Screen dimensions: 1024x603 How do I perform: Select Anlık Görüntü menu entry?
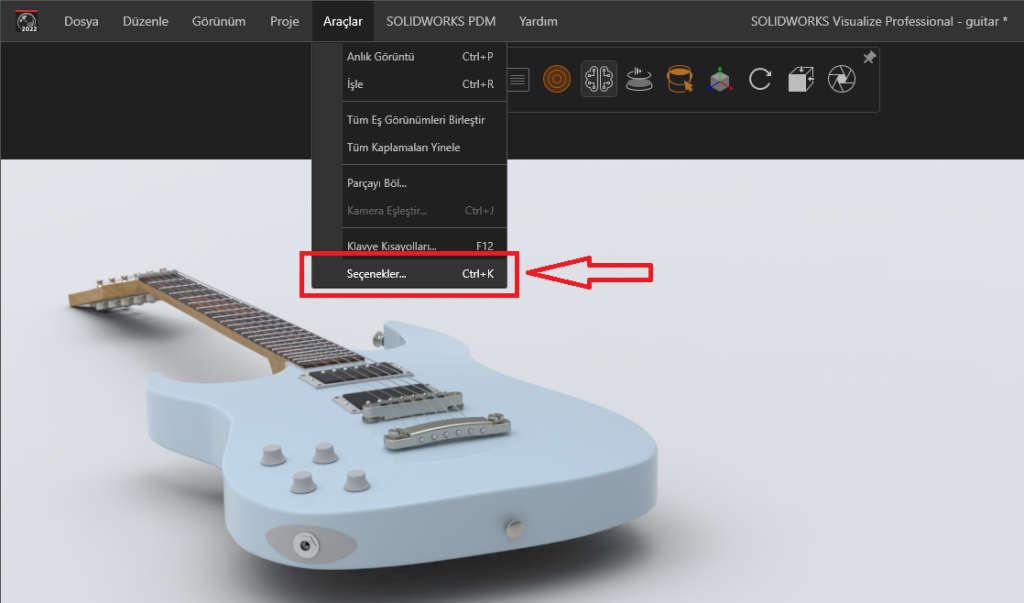pyautogui.click(x=380, y=57)
